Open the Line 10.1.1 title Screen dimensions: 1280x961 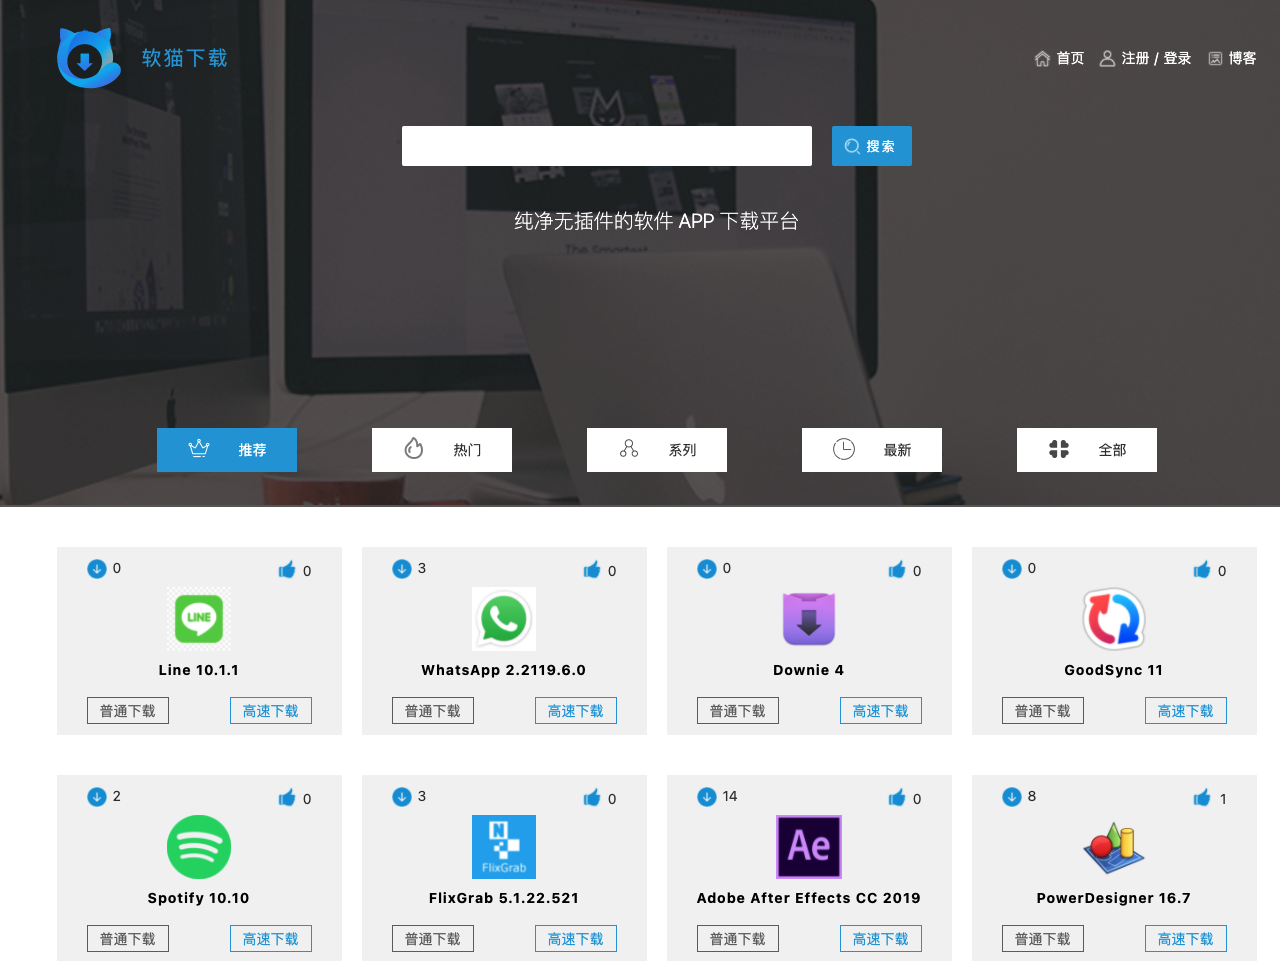coord(199,670)
